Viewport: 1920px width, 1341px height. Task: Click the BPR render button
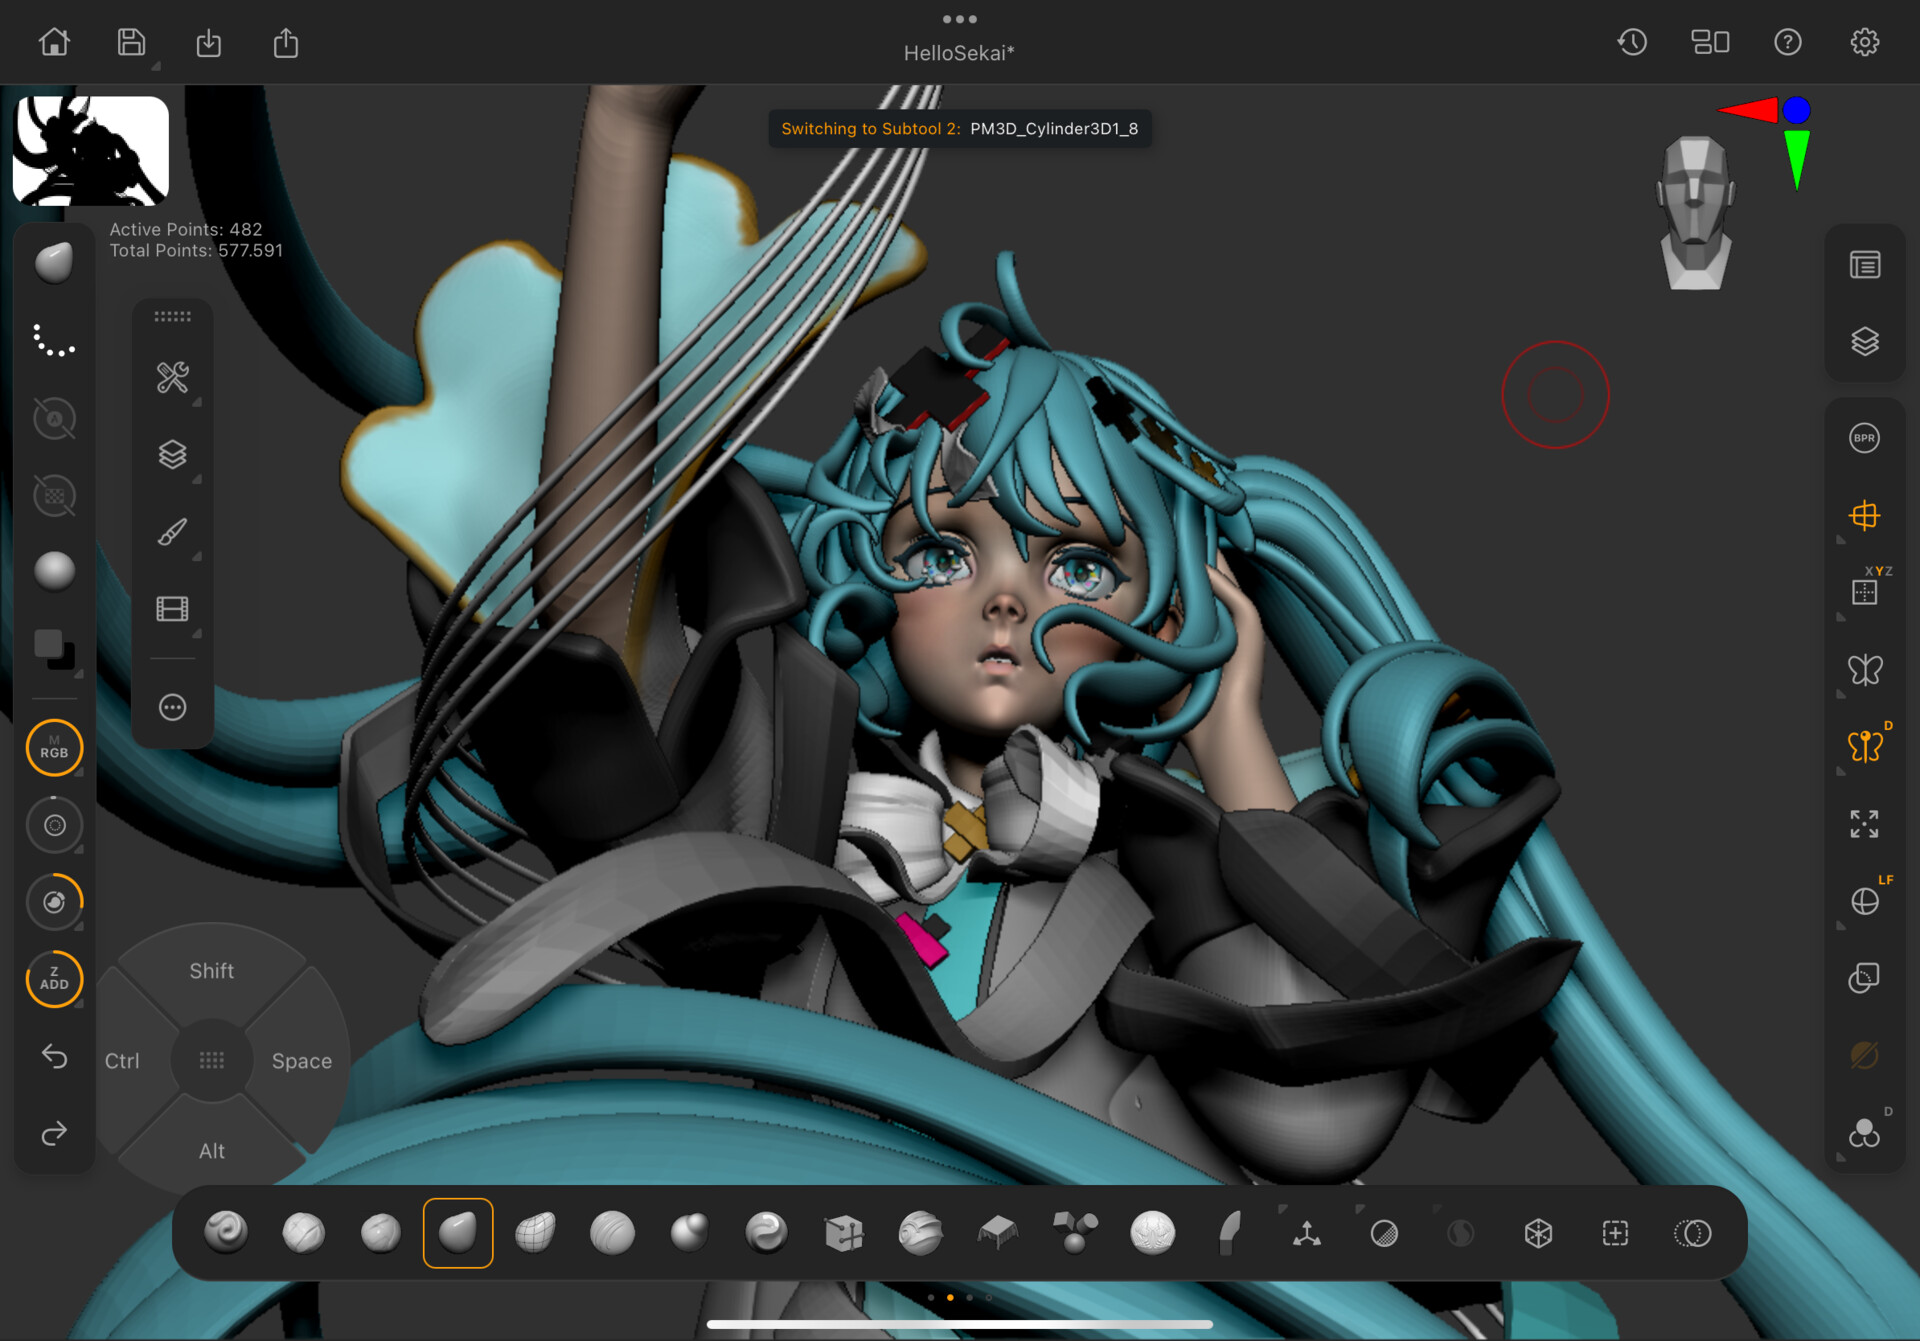(1864, 438)
